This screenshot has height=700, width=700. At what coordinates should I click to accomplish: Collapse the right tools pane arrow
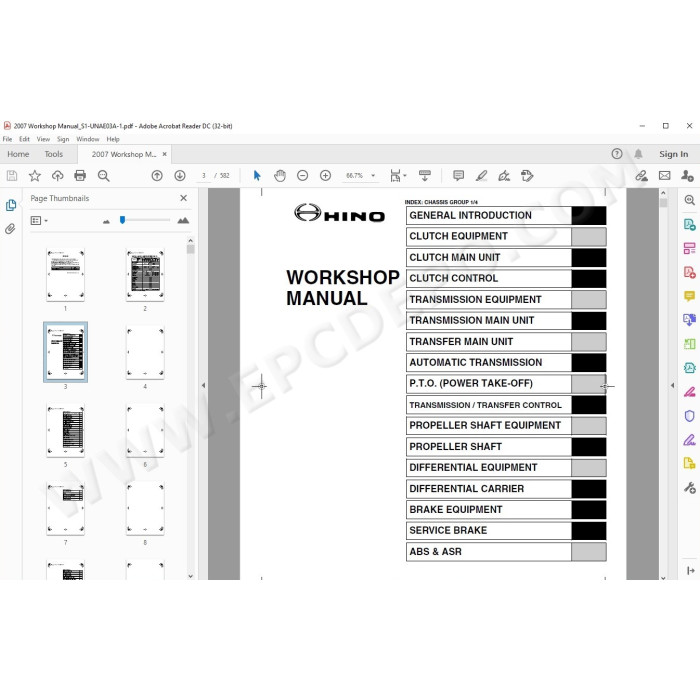pyautogui.click(x=673, y=385)
